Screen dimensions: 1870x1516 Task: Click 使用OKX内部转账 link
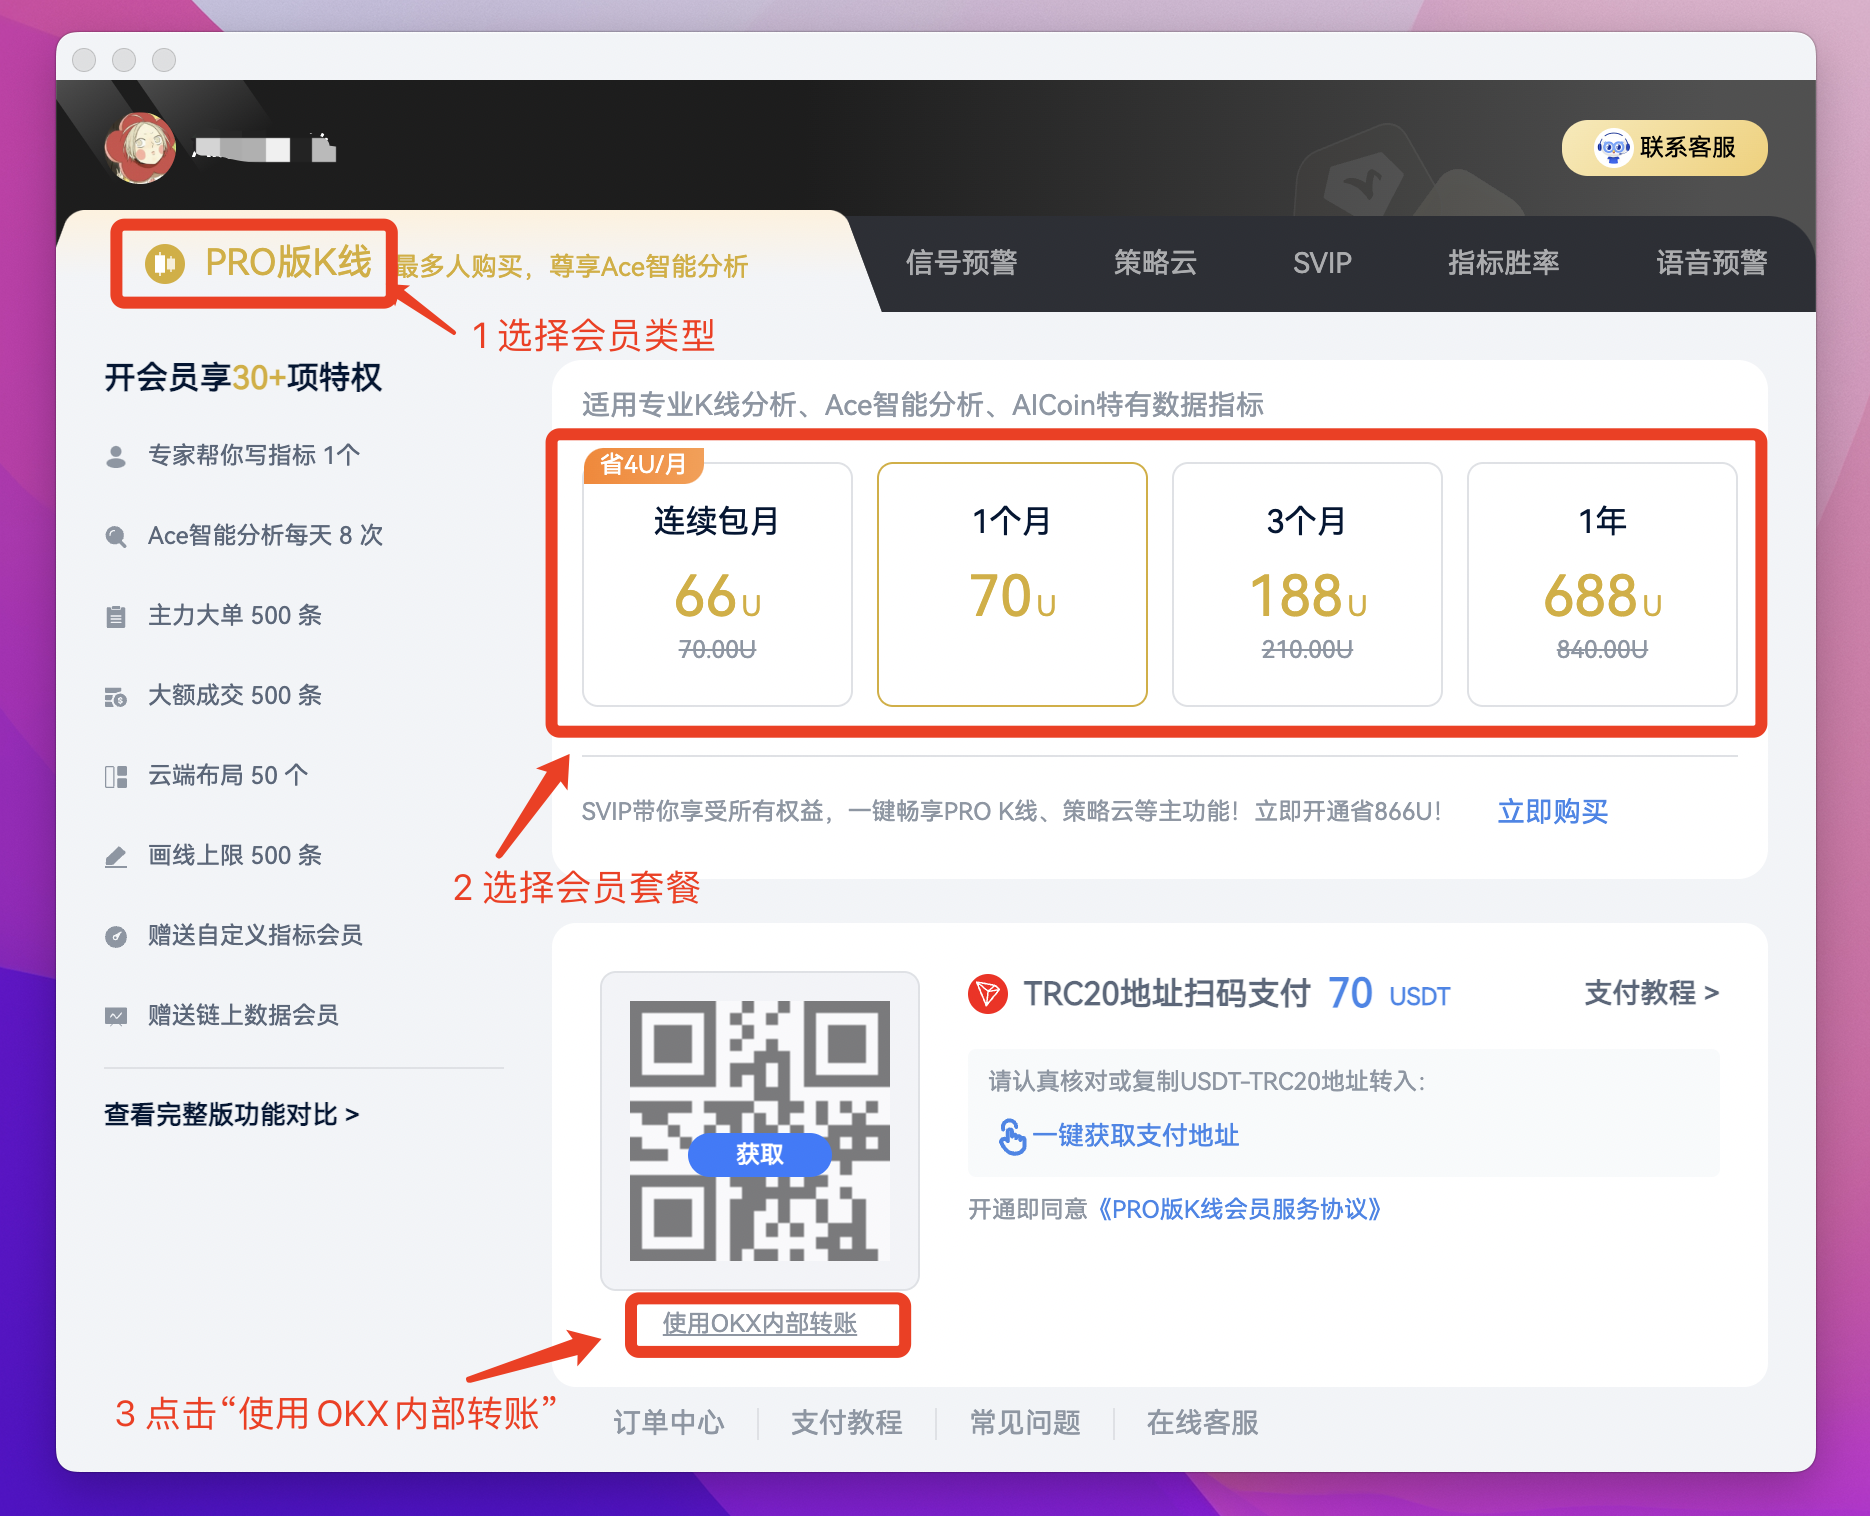(x=760, y=1324)
